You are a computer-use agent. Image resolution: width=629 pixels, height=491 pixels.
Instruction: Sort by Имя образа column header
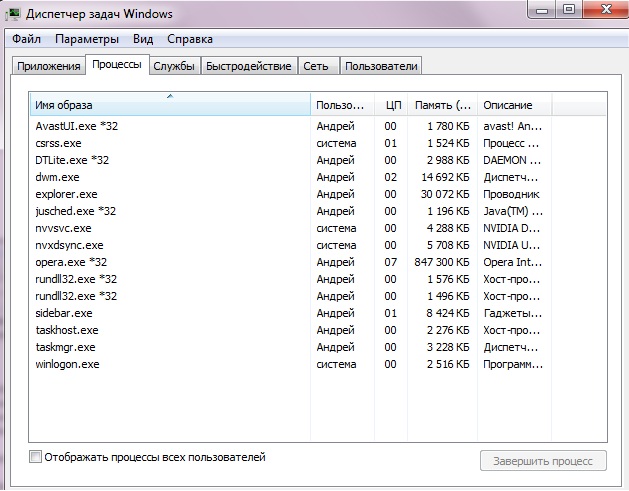tap(170, 105)
